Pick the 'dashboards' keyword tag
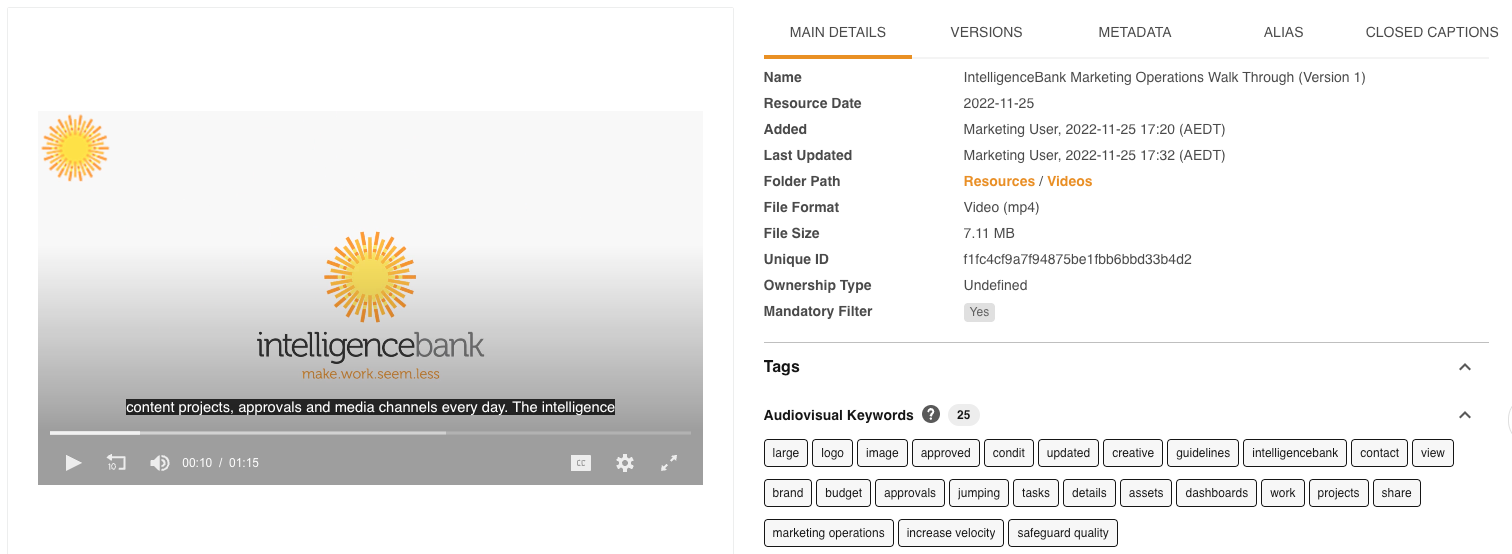The image size is (1512, 554). (1217, 493)
